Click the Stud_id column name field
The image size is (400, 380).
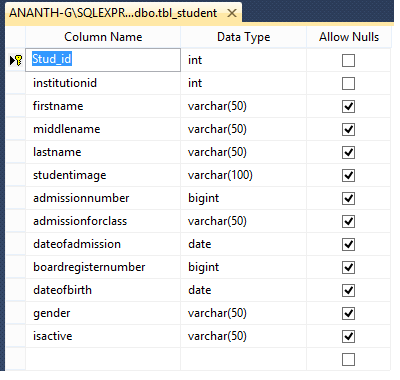click(x=103, y=60)
